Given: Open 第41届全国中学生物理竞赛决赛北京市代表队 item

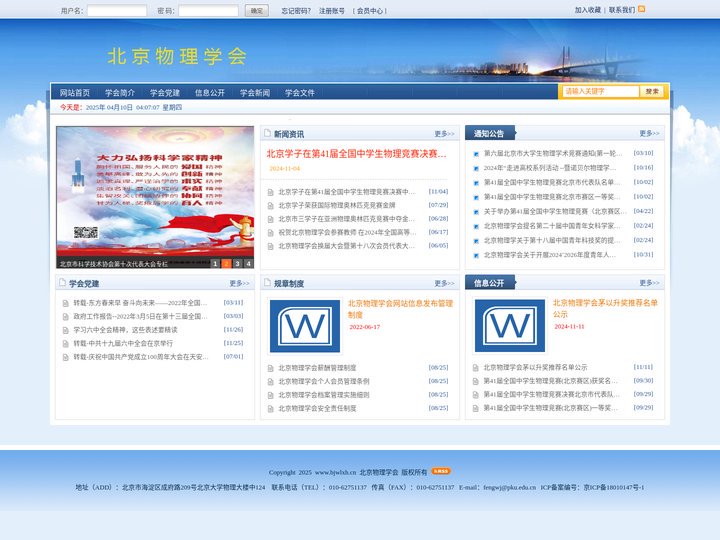Looking at the screenshot, I should [551, 394].
